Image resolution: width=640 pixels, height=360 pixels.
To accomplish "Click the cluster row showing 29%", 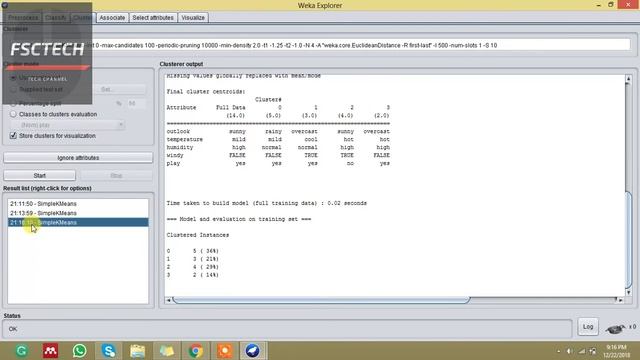I will pyautogui.click(x=193, y=267).
